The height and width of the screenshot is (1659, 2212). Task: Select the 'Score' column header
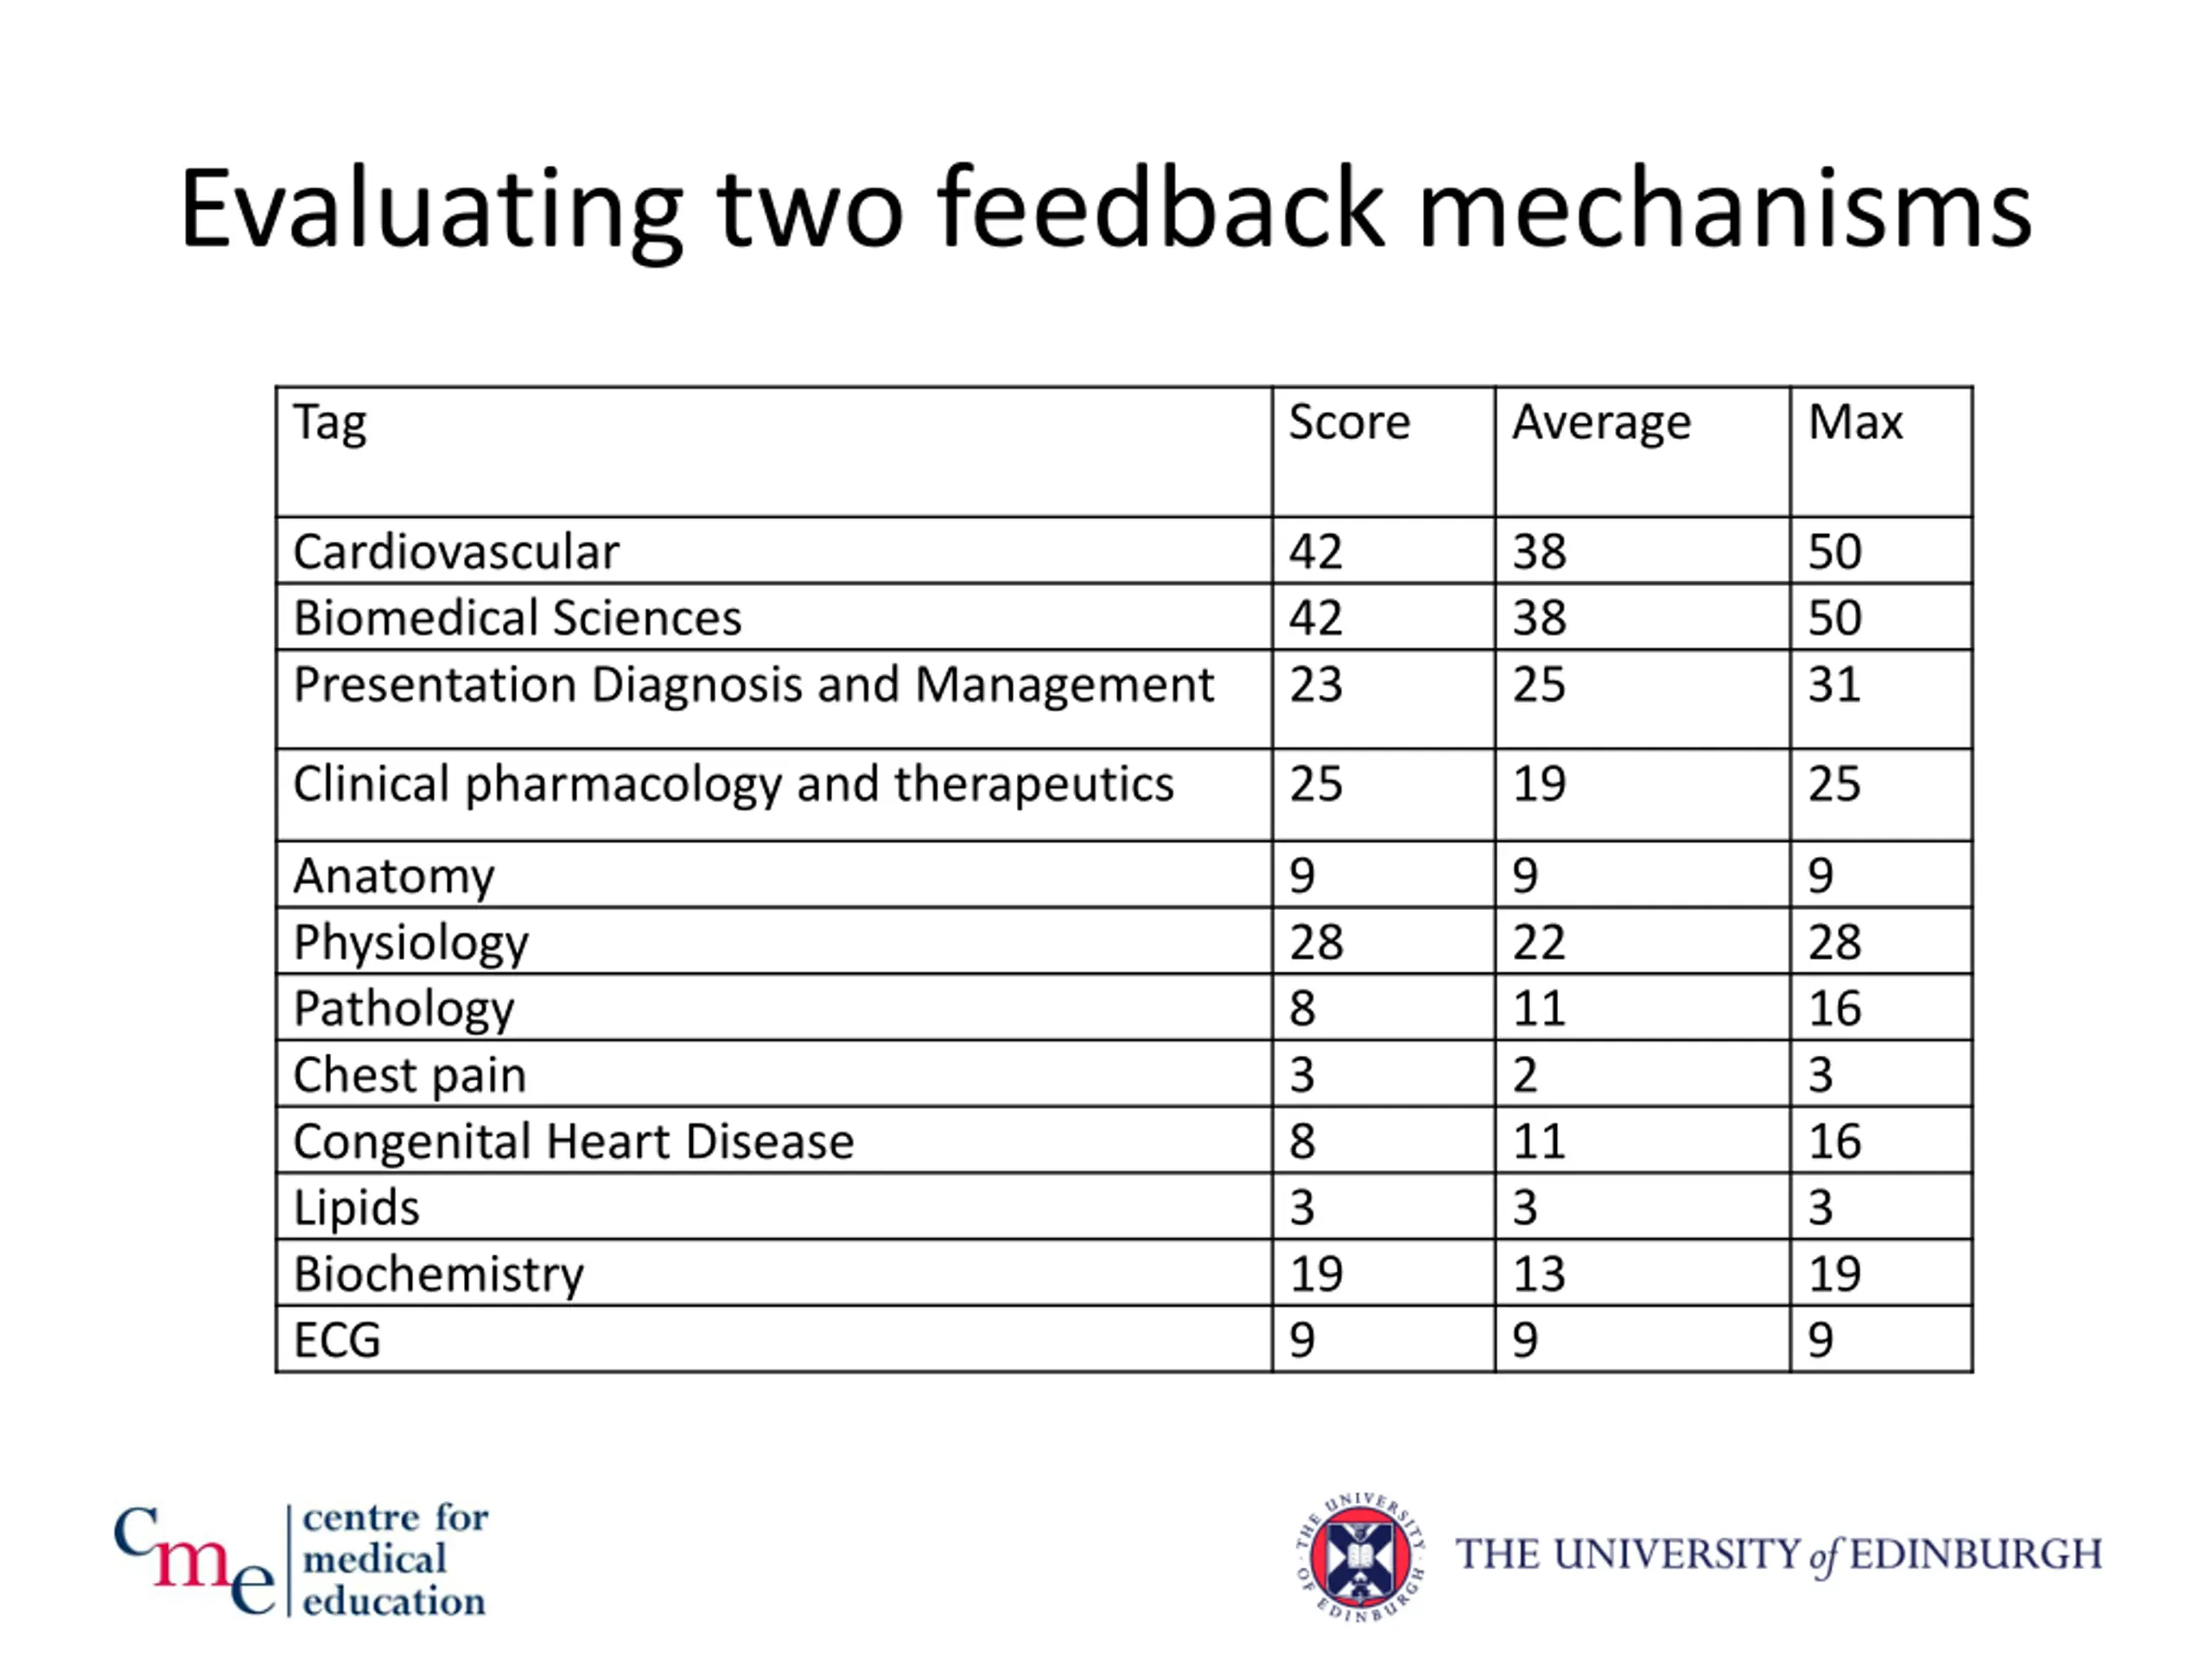click(1349, 423)
